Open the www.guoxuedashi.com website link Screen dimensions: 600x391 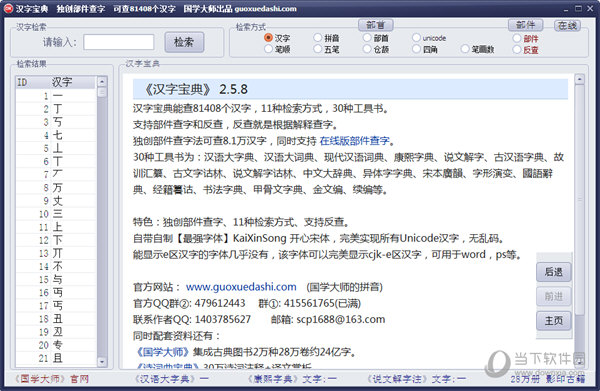point(241,287)
